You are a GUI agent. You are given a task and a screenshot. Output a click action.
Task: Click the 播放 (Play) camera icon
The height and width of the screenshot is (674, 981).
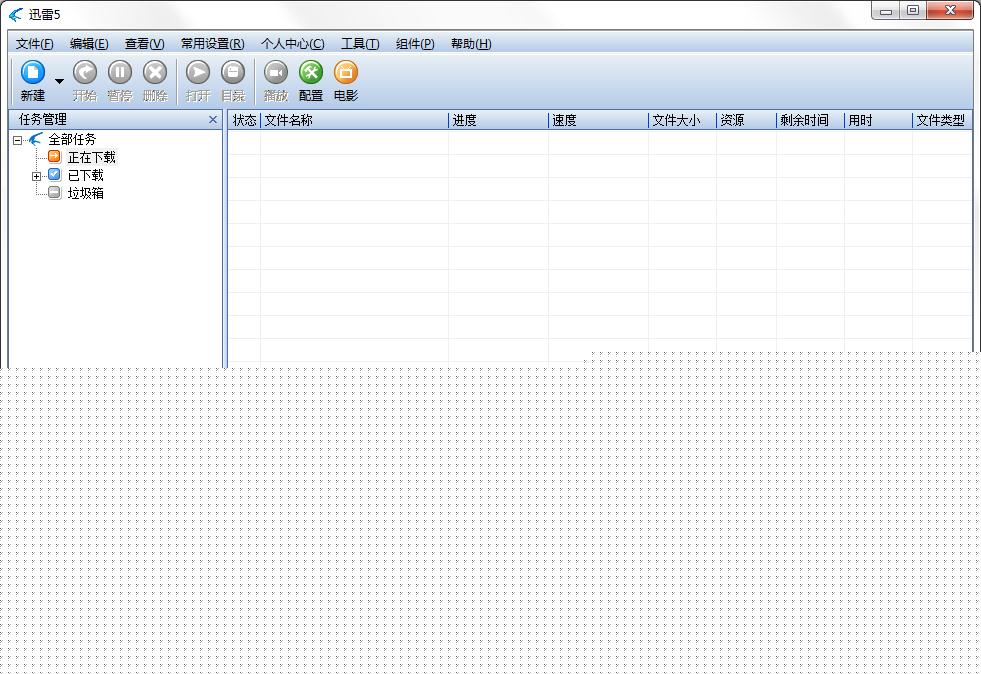pos(275,73)
